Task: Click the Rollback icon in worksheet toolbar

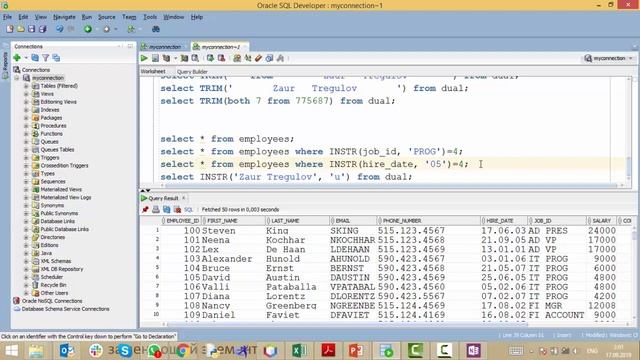Action: (221, 58)
